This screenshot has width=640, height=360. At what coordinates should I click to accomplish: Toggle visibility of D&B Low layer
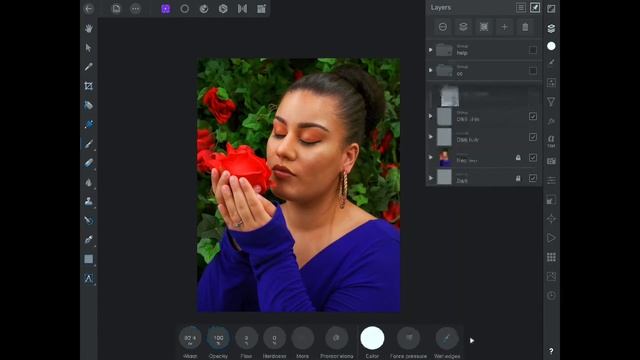(x=533, y=116)
